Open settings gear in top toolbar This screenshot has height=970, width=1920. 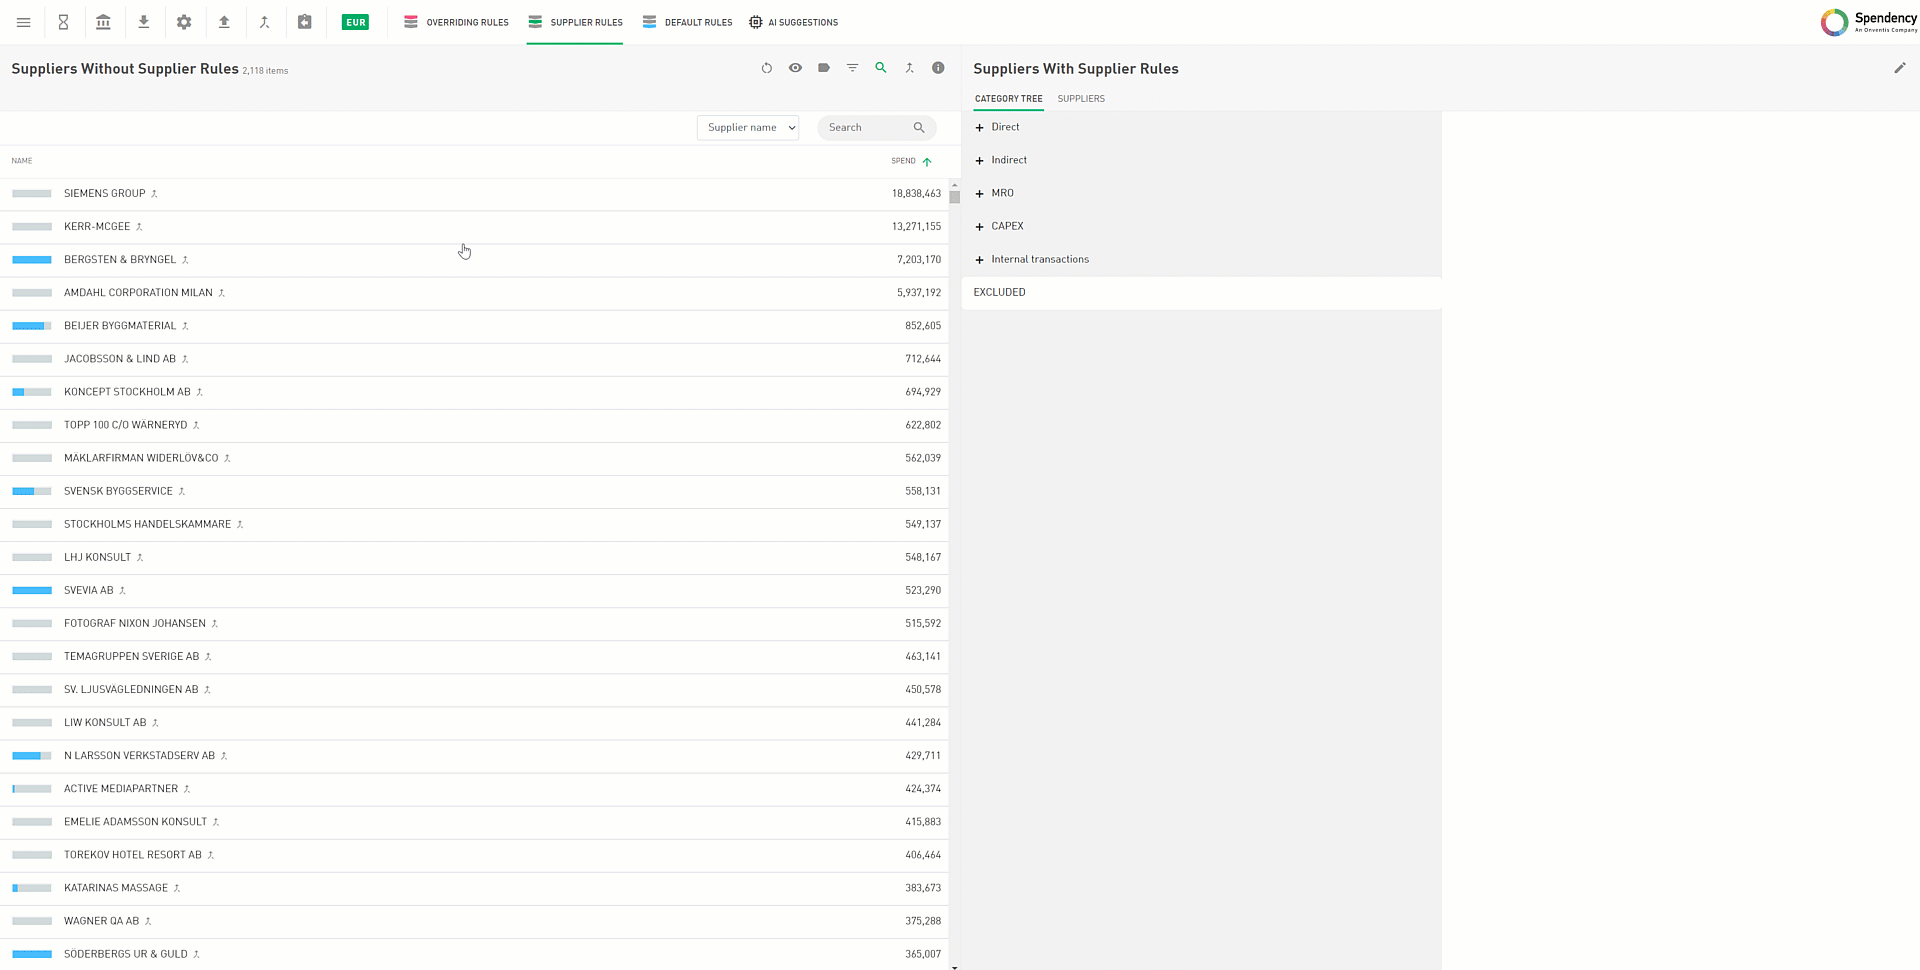pyautogui.click(x=184, y=22)
